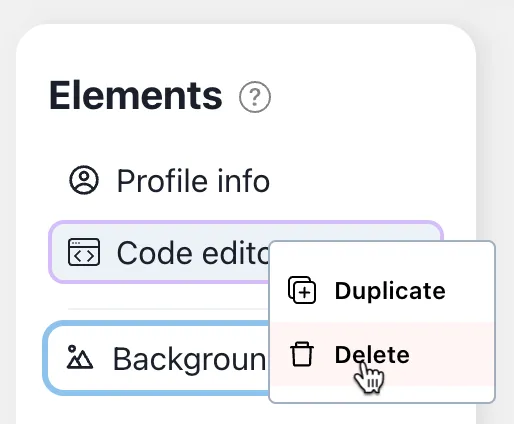Select the Profile info element row
Viewport: 514px width, 424px height.
(246, 180)
